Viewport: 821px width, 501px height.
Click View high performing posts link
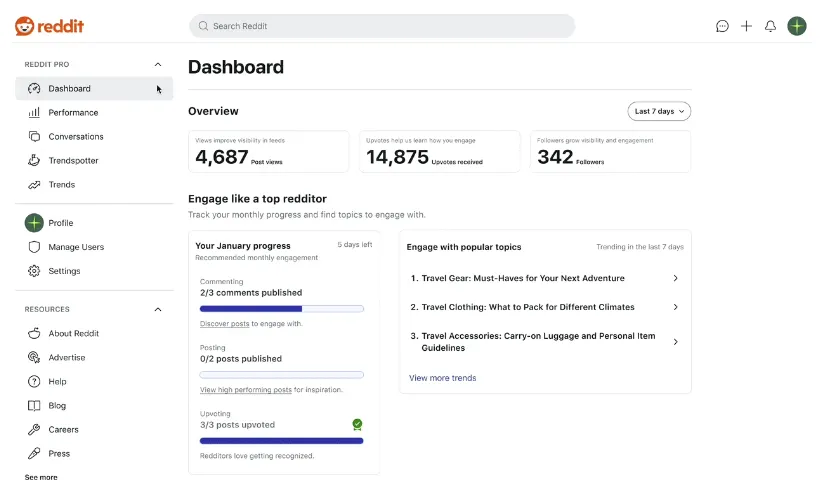point(246,390)
